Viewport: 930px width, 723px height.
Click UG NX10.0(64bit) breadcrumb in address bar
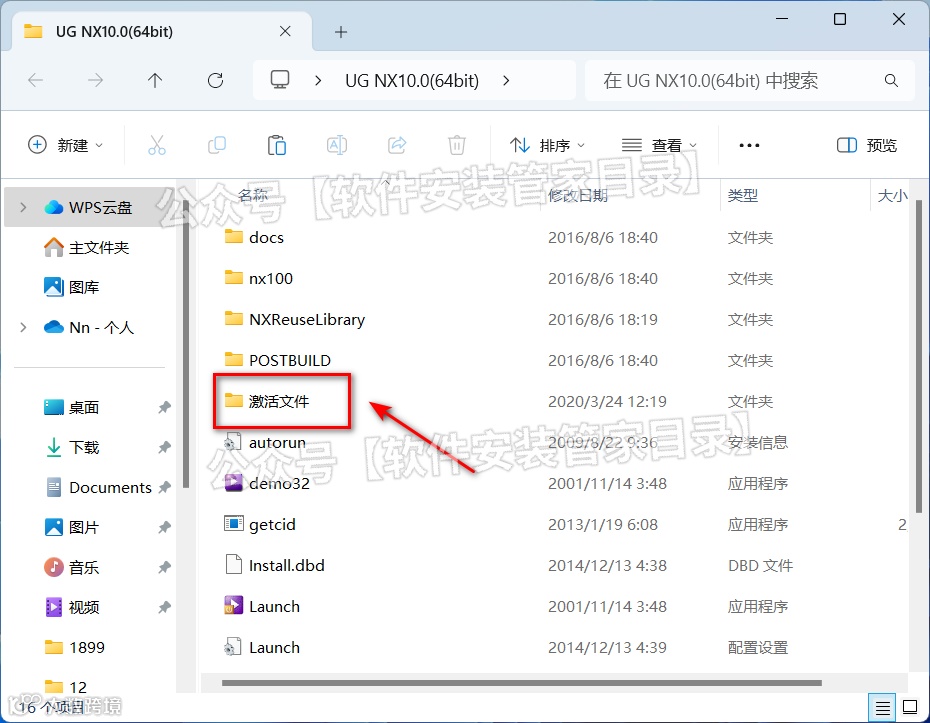pos(412,80)
